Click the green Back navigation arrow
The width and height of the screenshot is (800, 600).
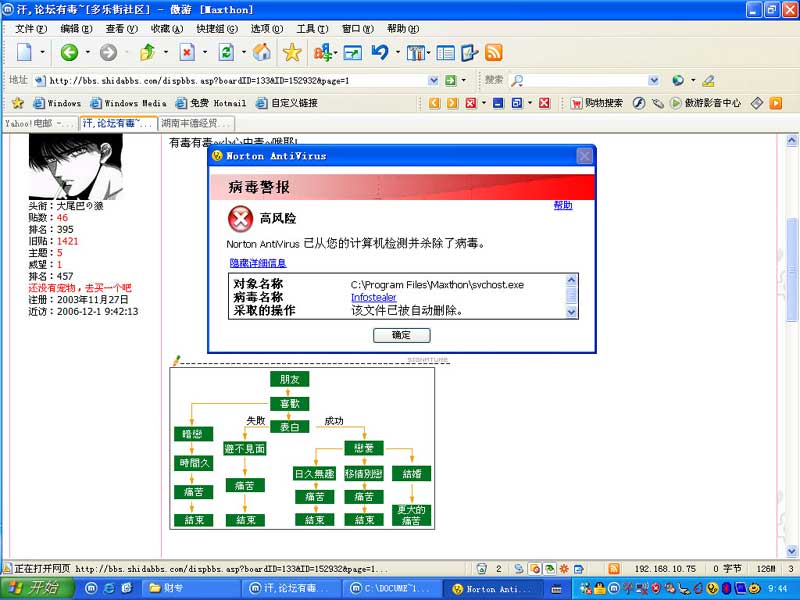68,53
